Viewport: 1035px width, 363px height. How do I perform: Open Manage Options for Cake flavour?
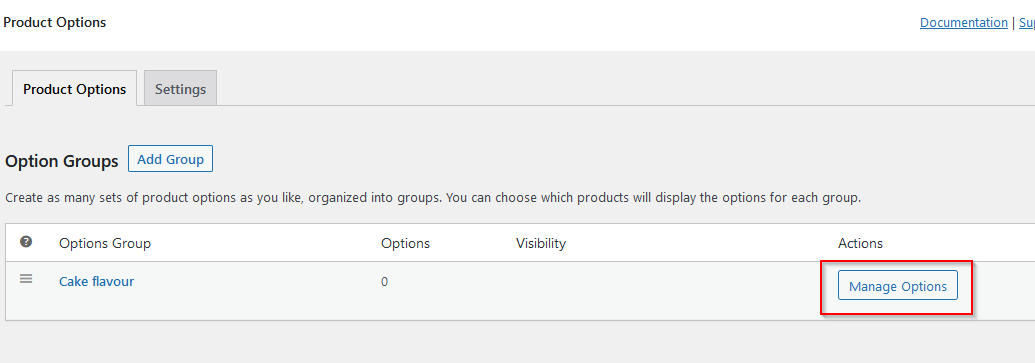pyautogui.click(x=898, y=286)
